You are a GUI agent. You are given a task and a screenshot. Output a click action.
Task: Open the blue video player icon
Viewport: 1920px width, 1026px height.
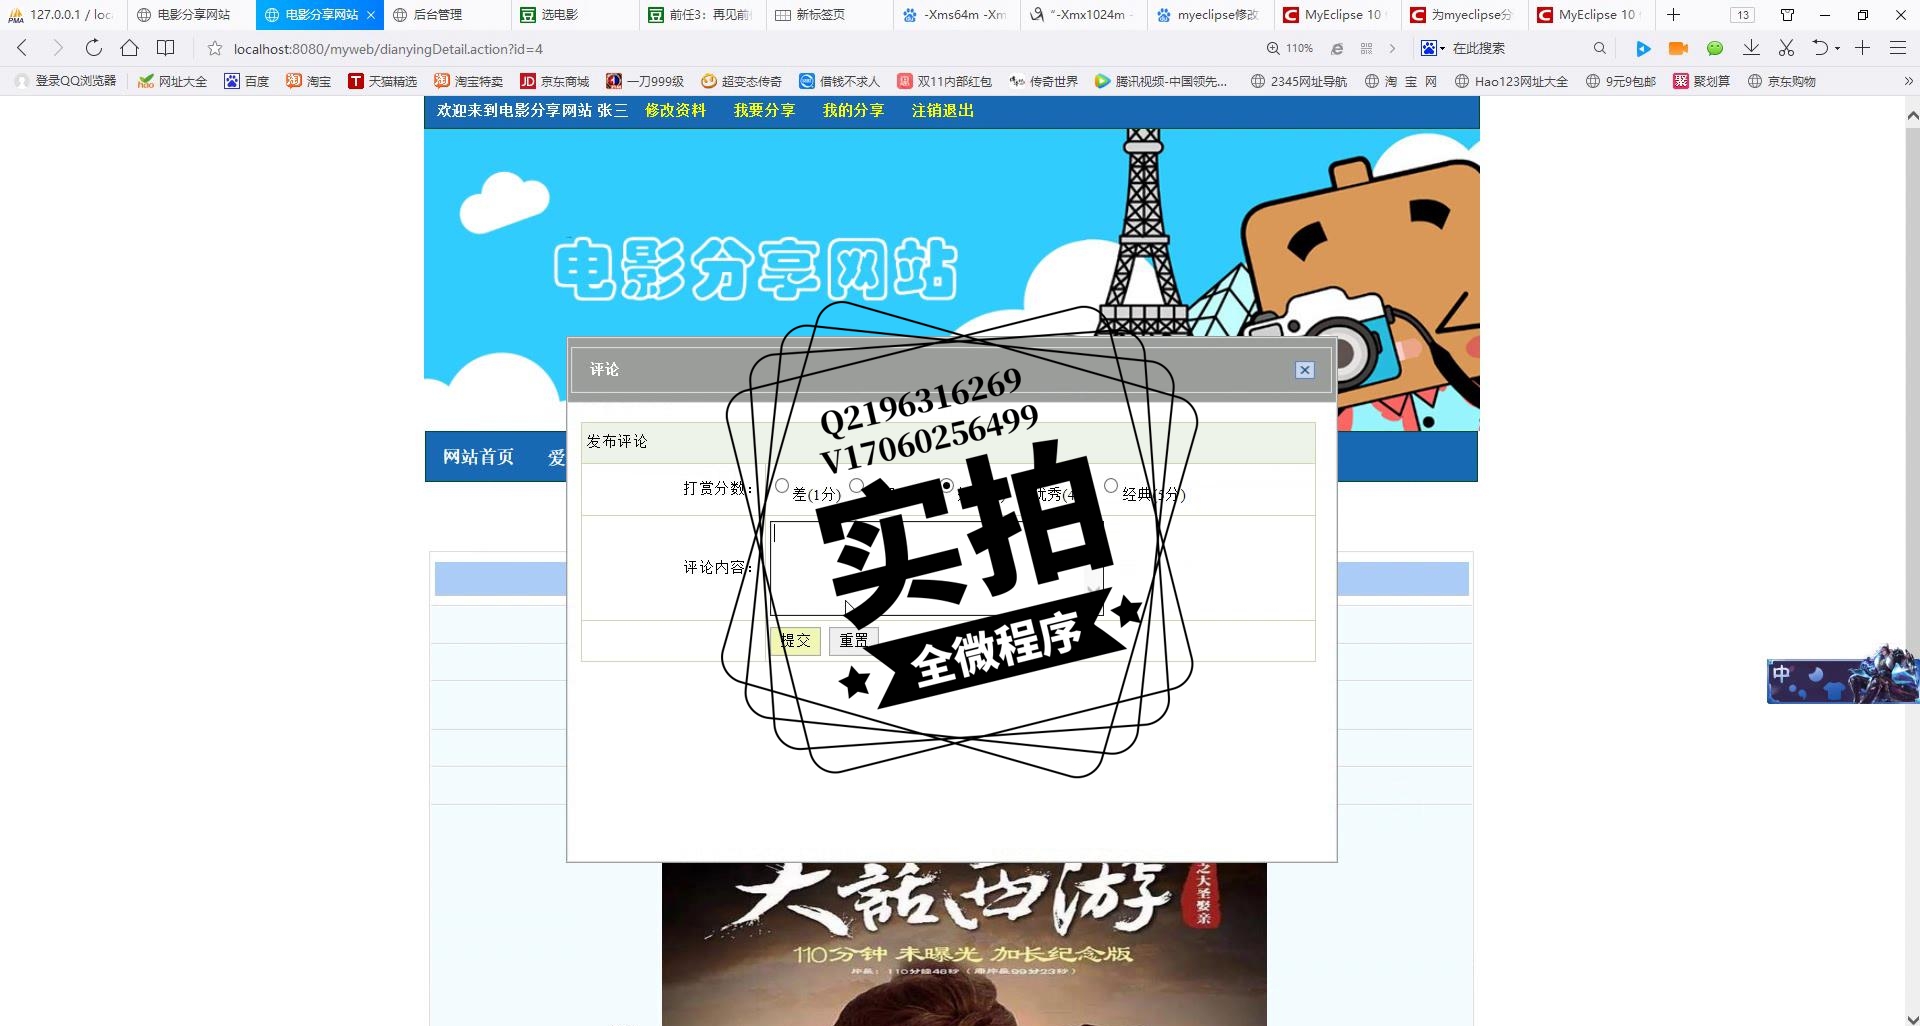click(1642, 48)
